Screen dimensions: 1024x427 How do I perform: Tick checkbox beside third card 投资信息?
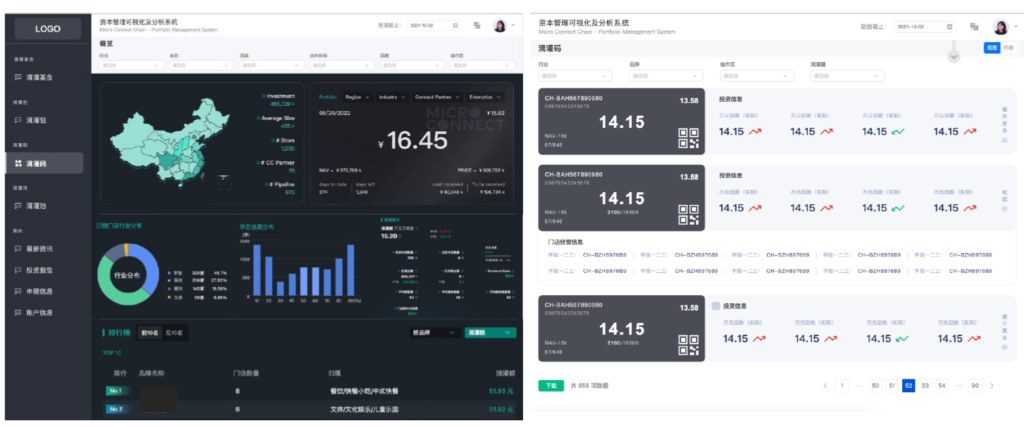coord(715,305)
